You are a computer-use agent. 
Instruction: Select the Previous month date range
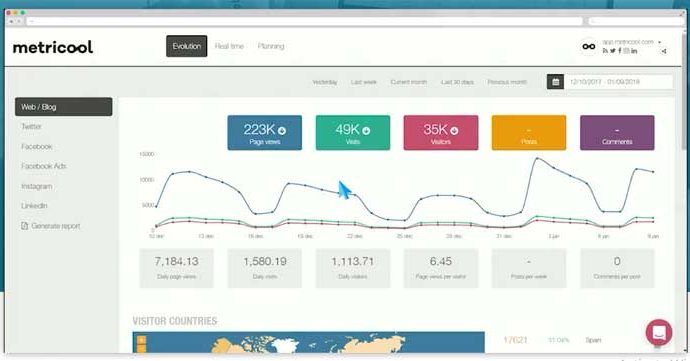(x=506, y=82)
